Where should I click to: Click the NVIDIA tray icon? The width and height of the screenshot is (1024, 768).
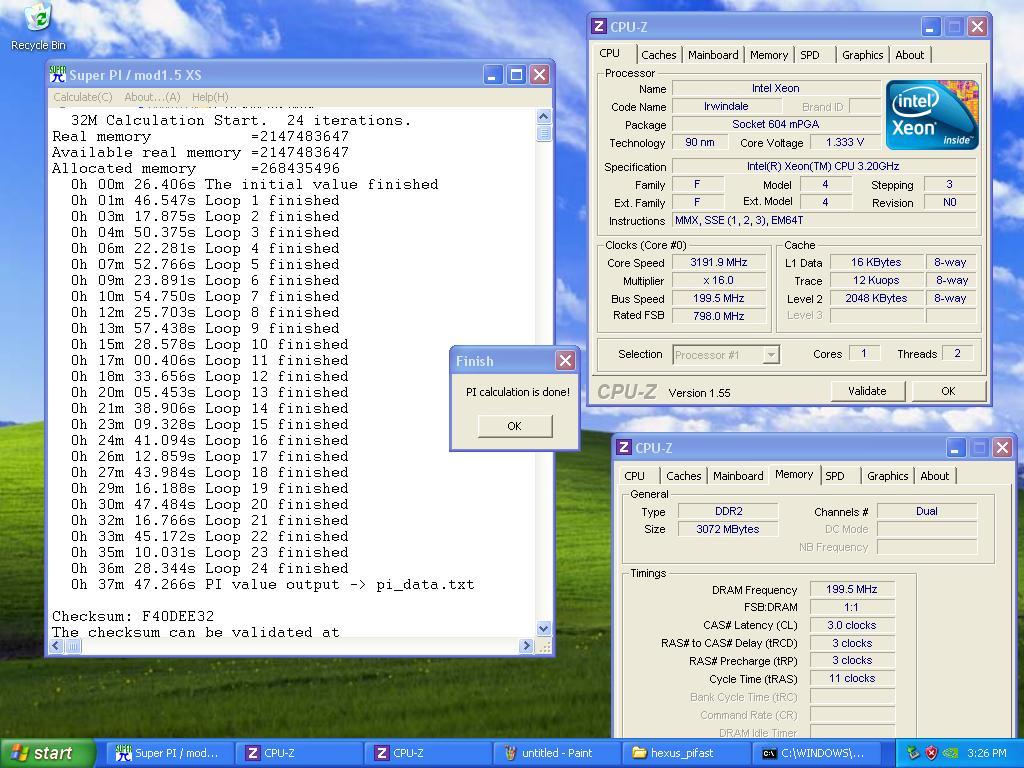click(x=950, y=753)
